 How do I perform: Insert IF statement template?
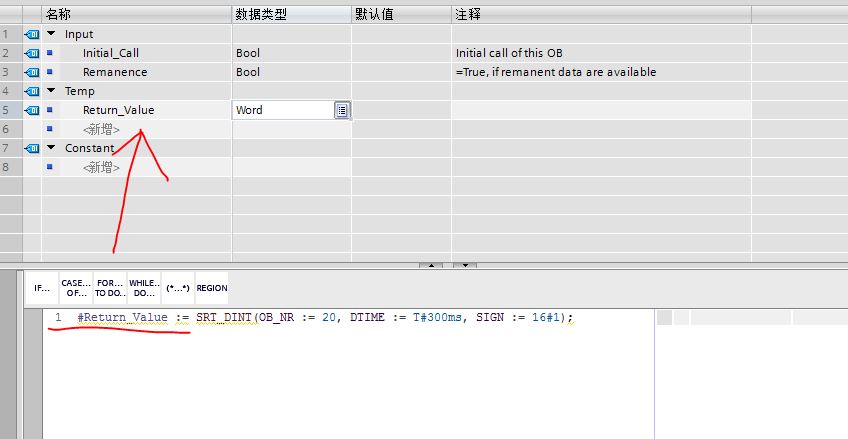[x=42, y=288]
